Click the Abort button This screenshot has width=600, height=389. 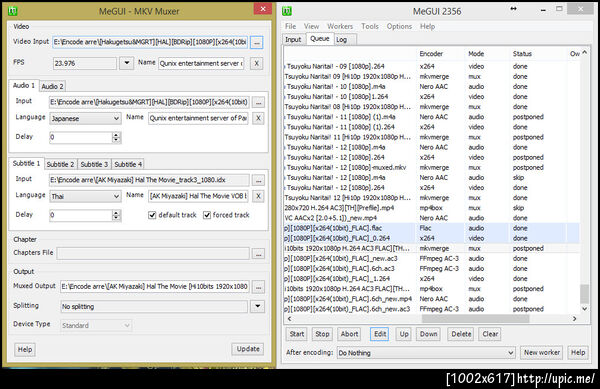click(349, 334)
